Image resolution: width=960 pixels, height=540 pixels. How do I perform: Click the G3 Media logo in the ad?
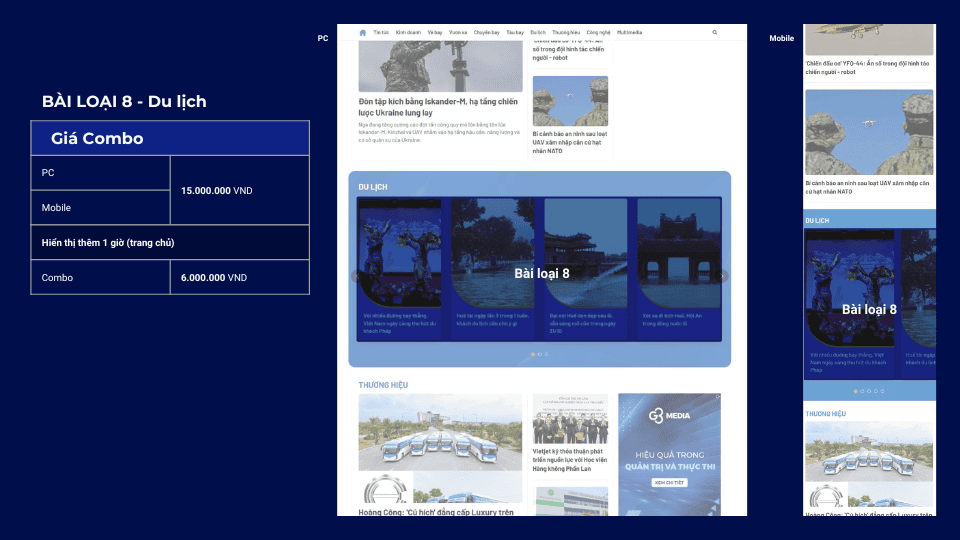[669, 415]
